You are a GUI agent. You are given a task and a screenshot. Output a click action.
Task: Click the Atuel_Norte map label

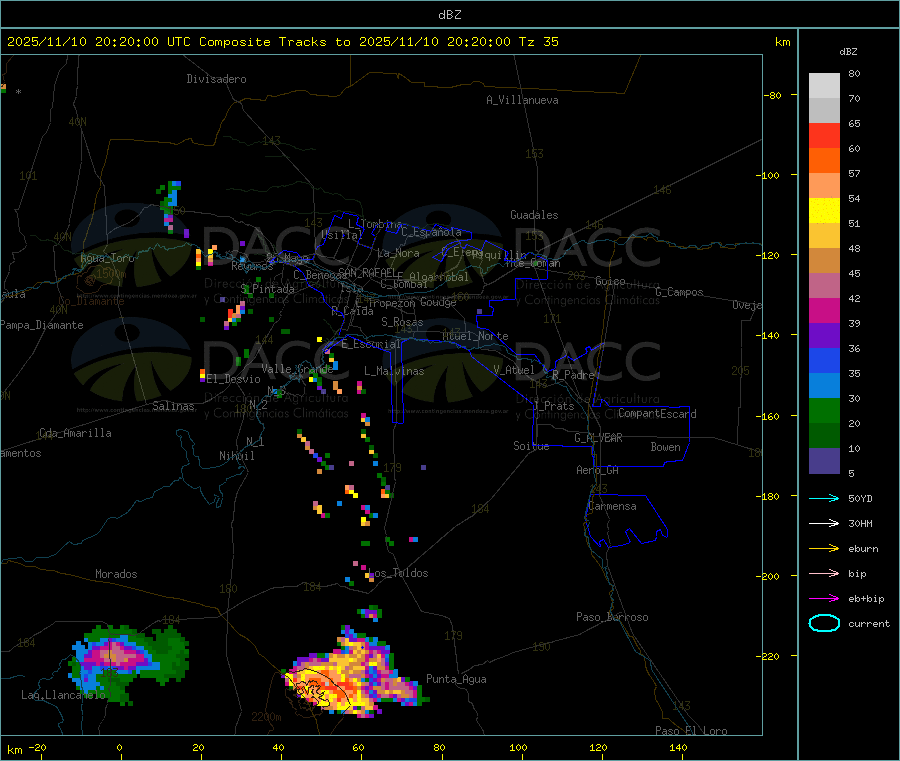pyautogui.click(x=475, y=336)
